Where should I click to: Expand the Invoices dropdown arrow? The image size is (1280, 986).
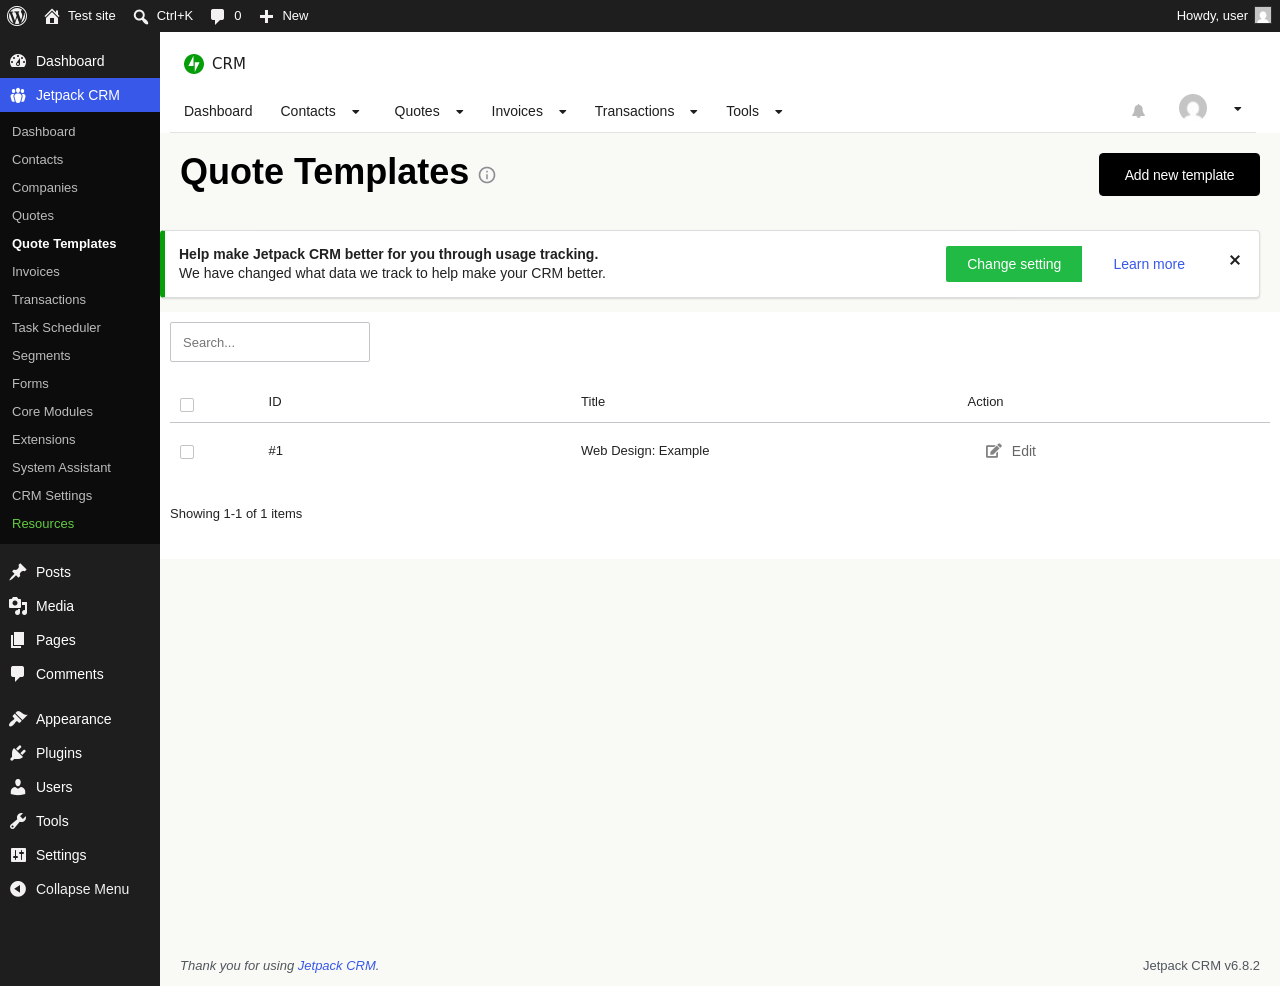[x=563, y=112]
